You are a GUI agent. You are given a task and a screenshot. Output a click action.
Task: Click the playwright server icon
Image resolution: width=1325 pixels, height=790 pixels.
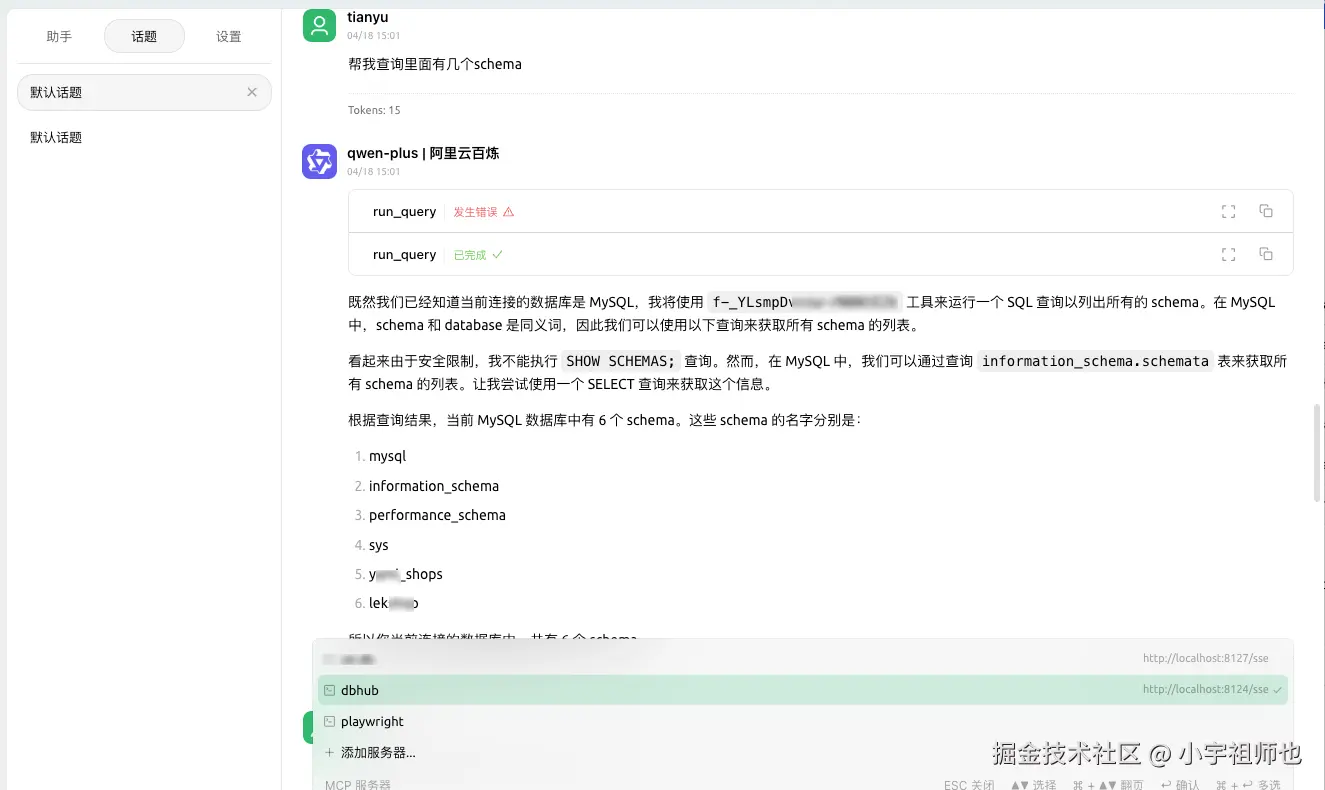pos(329,721)
